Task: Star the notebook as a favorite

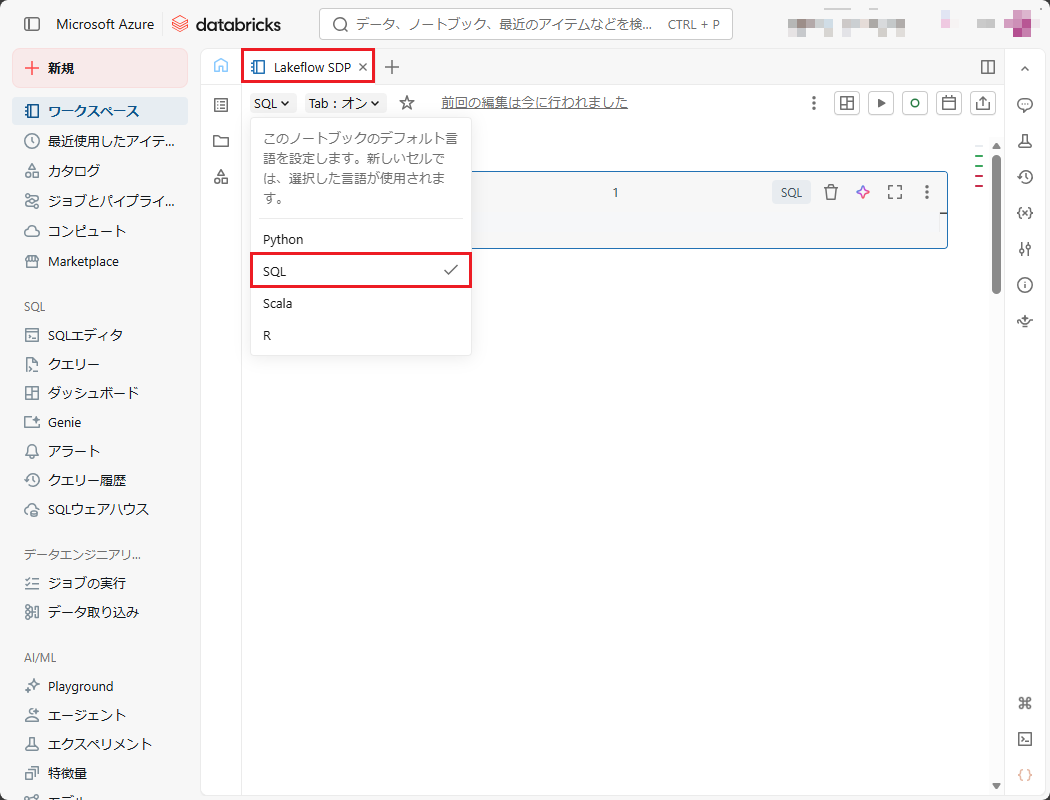Action: point(407,103)
